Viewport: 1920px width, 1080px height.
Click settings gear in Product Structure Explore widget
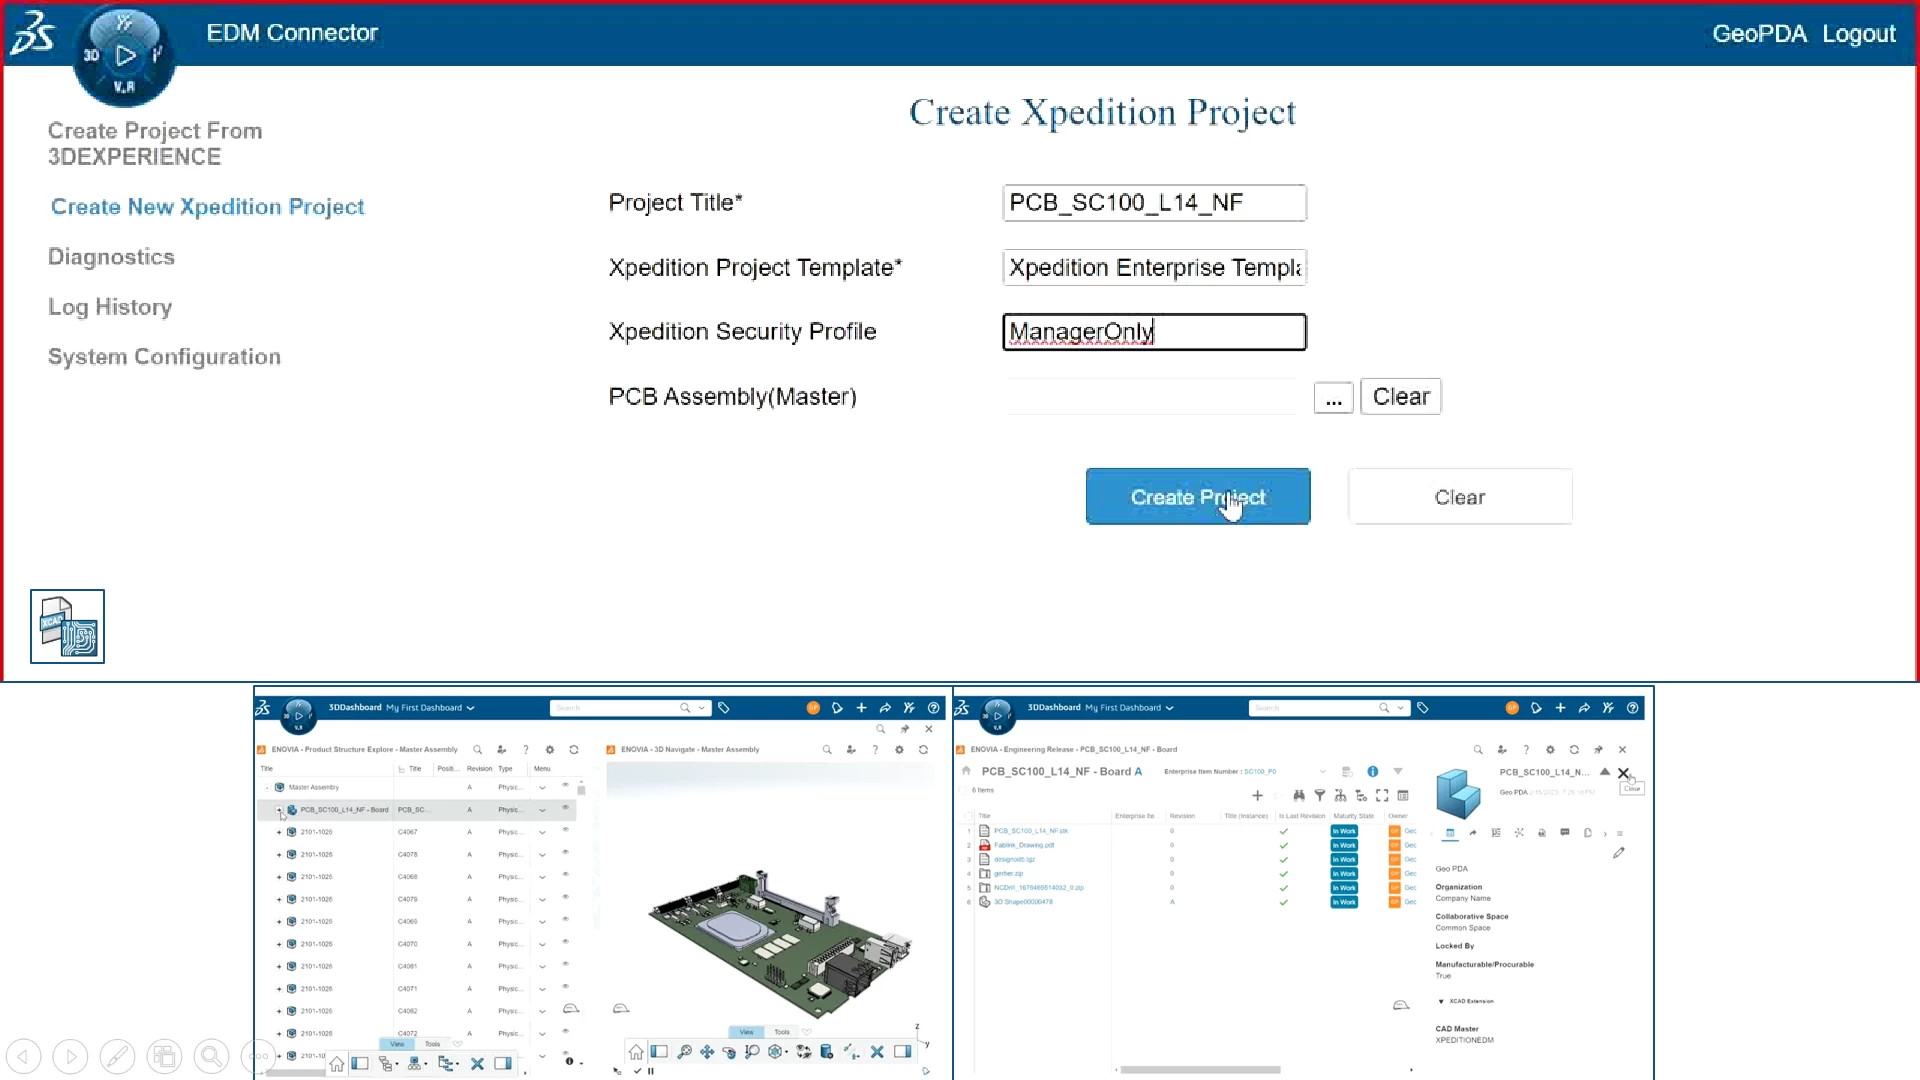[549, 749]
